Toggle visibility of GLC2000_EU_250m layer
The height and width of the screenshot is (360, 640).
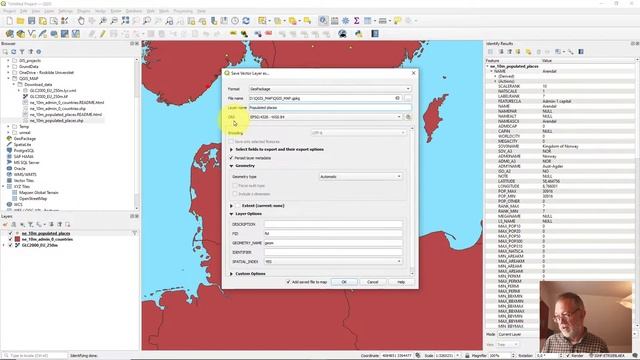click(11, 245)
